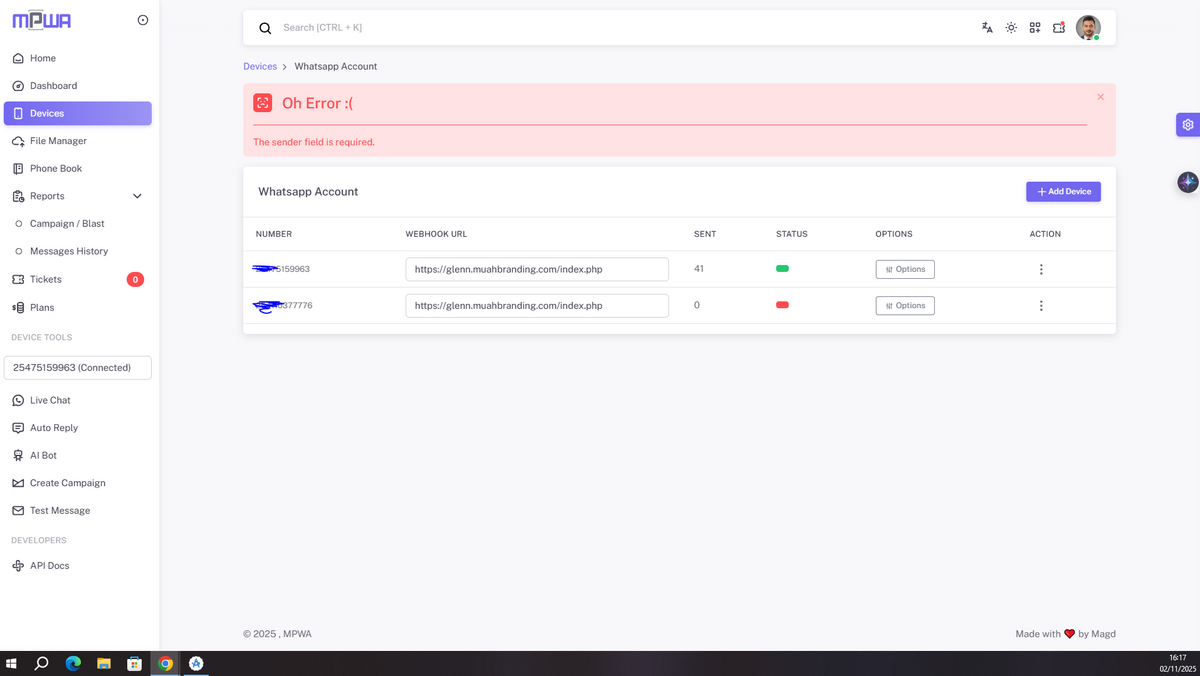
Task: Toggle the sidebar collapse circle icon
Action: point(143,20)
